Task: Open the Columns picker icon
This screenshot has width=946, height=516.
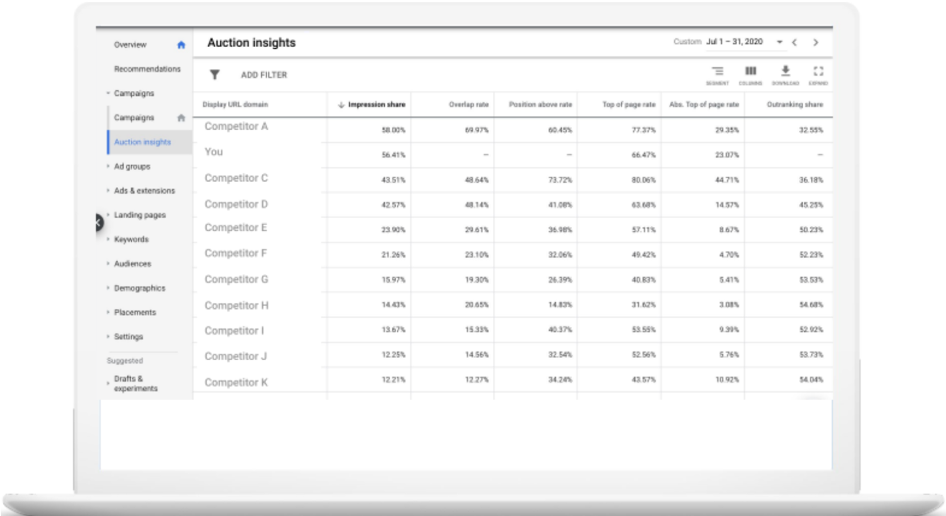Action: (x=750, y=73)
